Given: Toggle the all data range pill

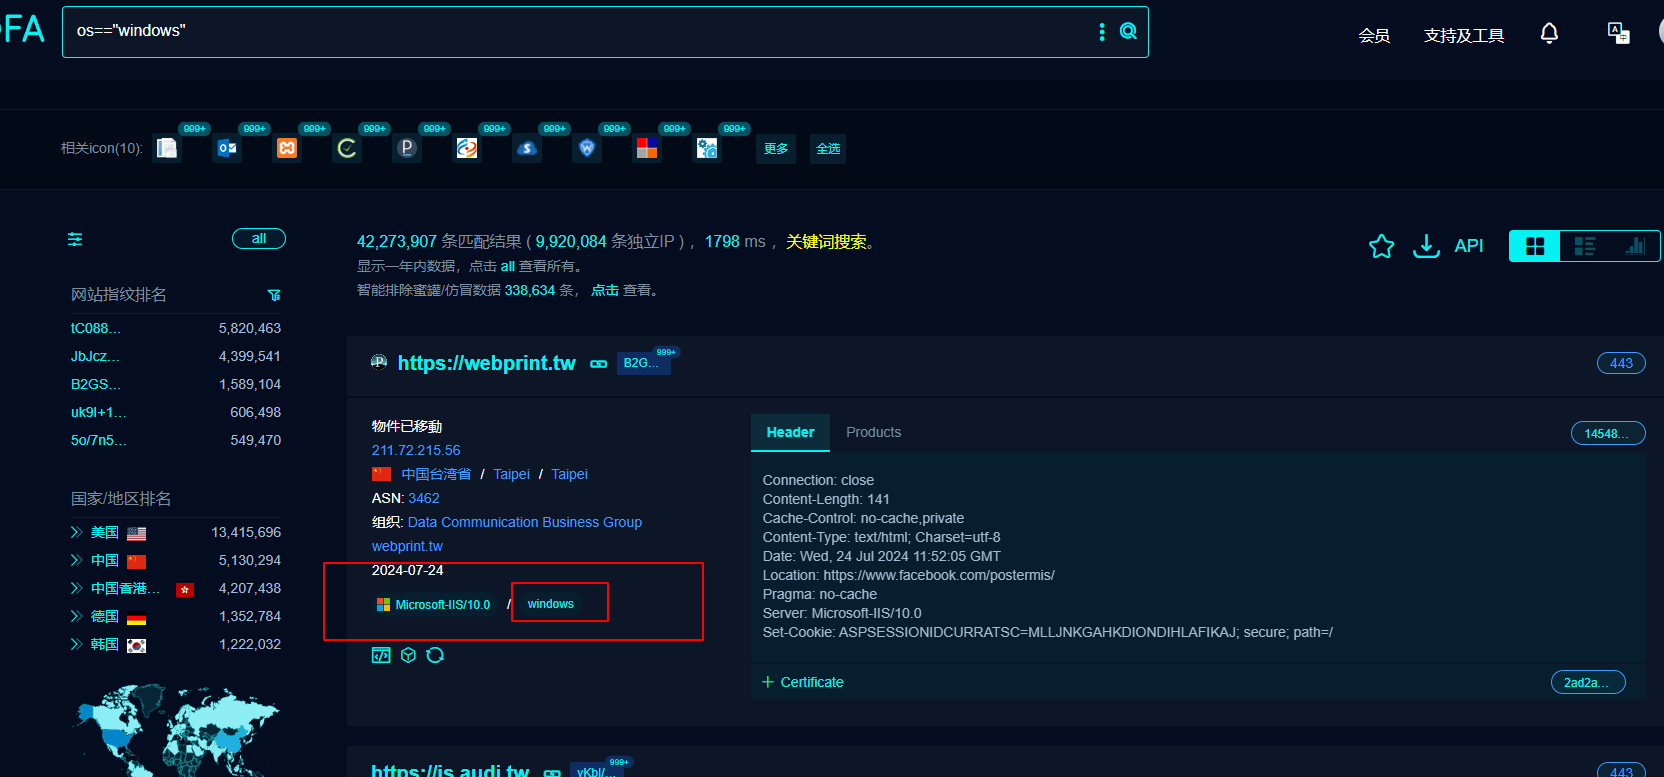Looking at the screenshot, I should pyautogui.click(x=259, y=238).
